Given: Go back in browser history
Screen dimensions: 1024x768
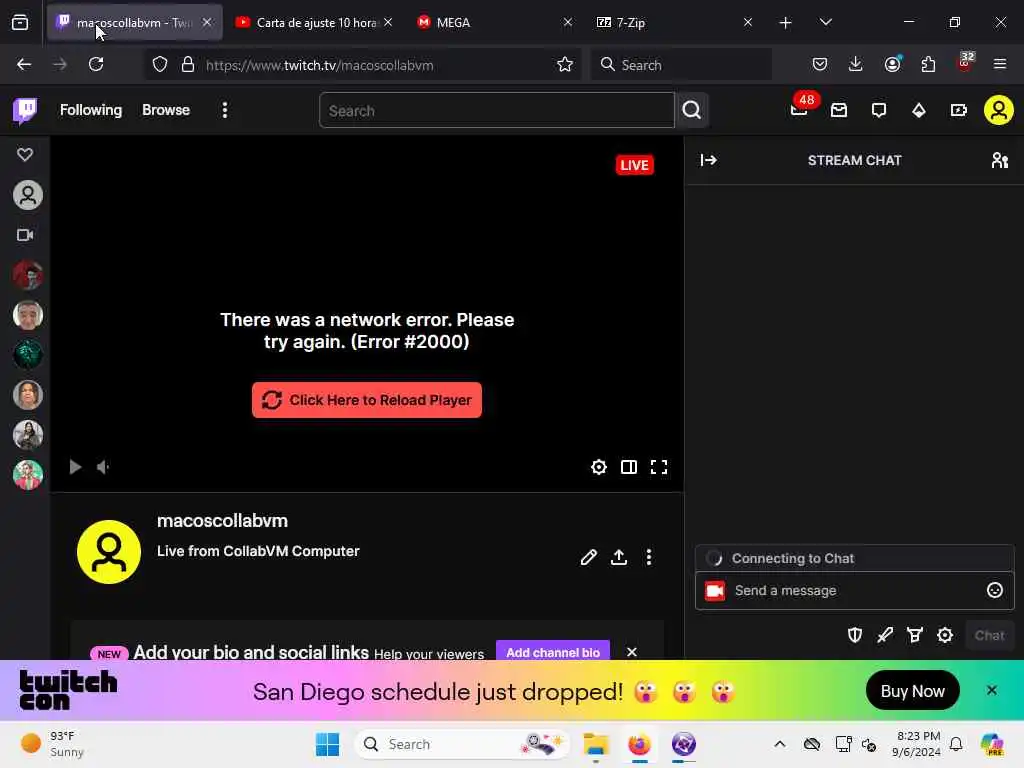Looking at the screenshot, I should point(24,65).
